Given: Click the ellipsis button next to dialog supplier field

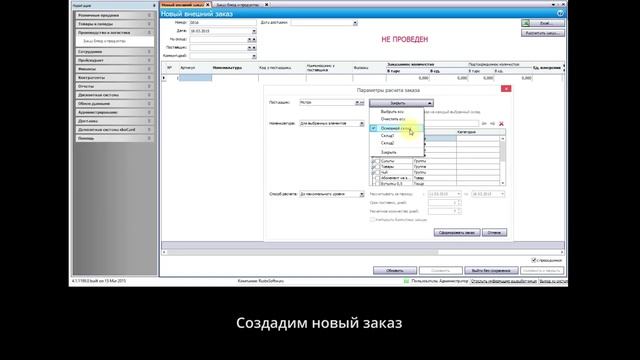Looking at the screenshot, I should coord(362,102).
